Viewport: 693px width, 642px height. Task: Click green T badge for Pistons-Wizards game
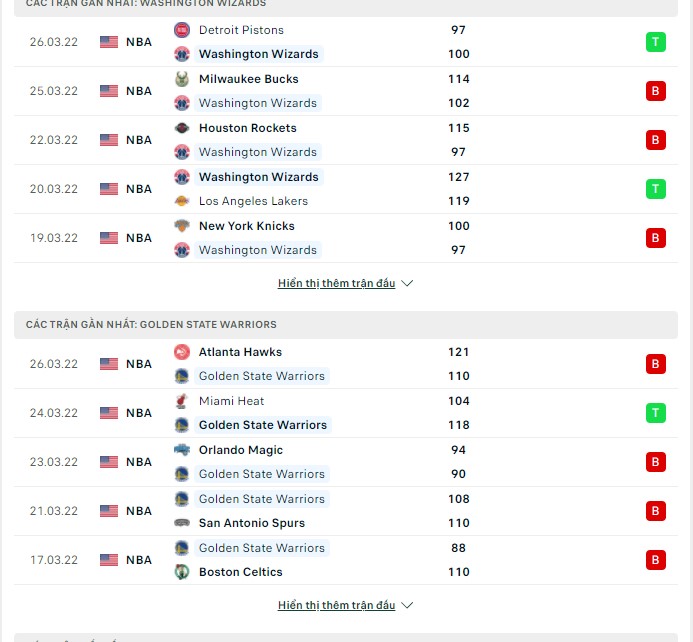click(655, 42)
